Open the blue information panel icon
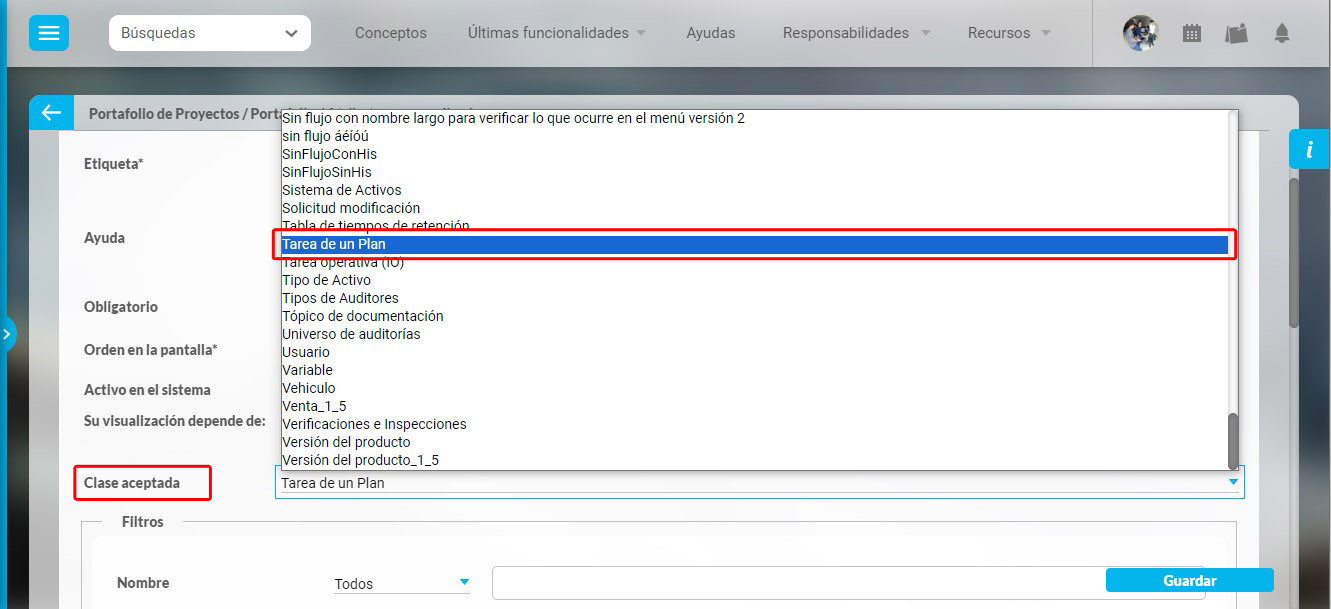Screen dimensions: 1331x609 click(x=1309, y=149)
